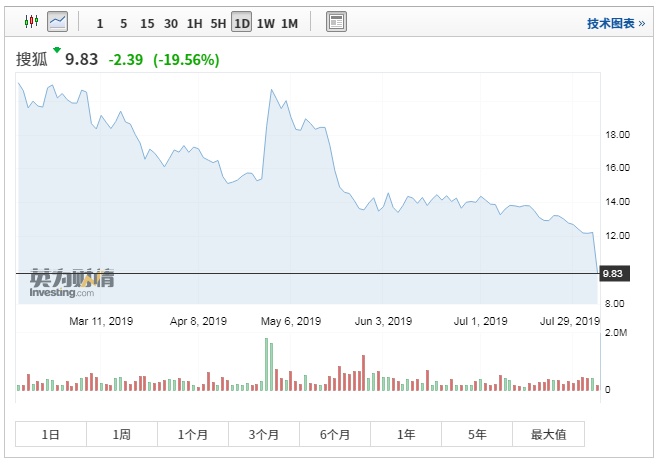Click the tallest volume bar near May 6
663x467 pixels.
point(266,364)
